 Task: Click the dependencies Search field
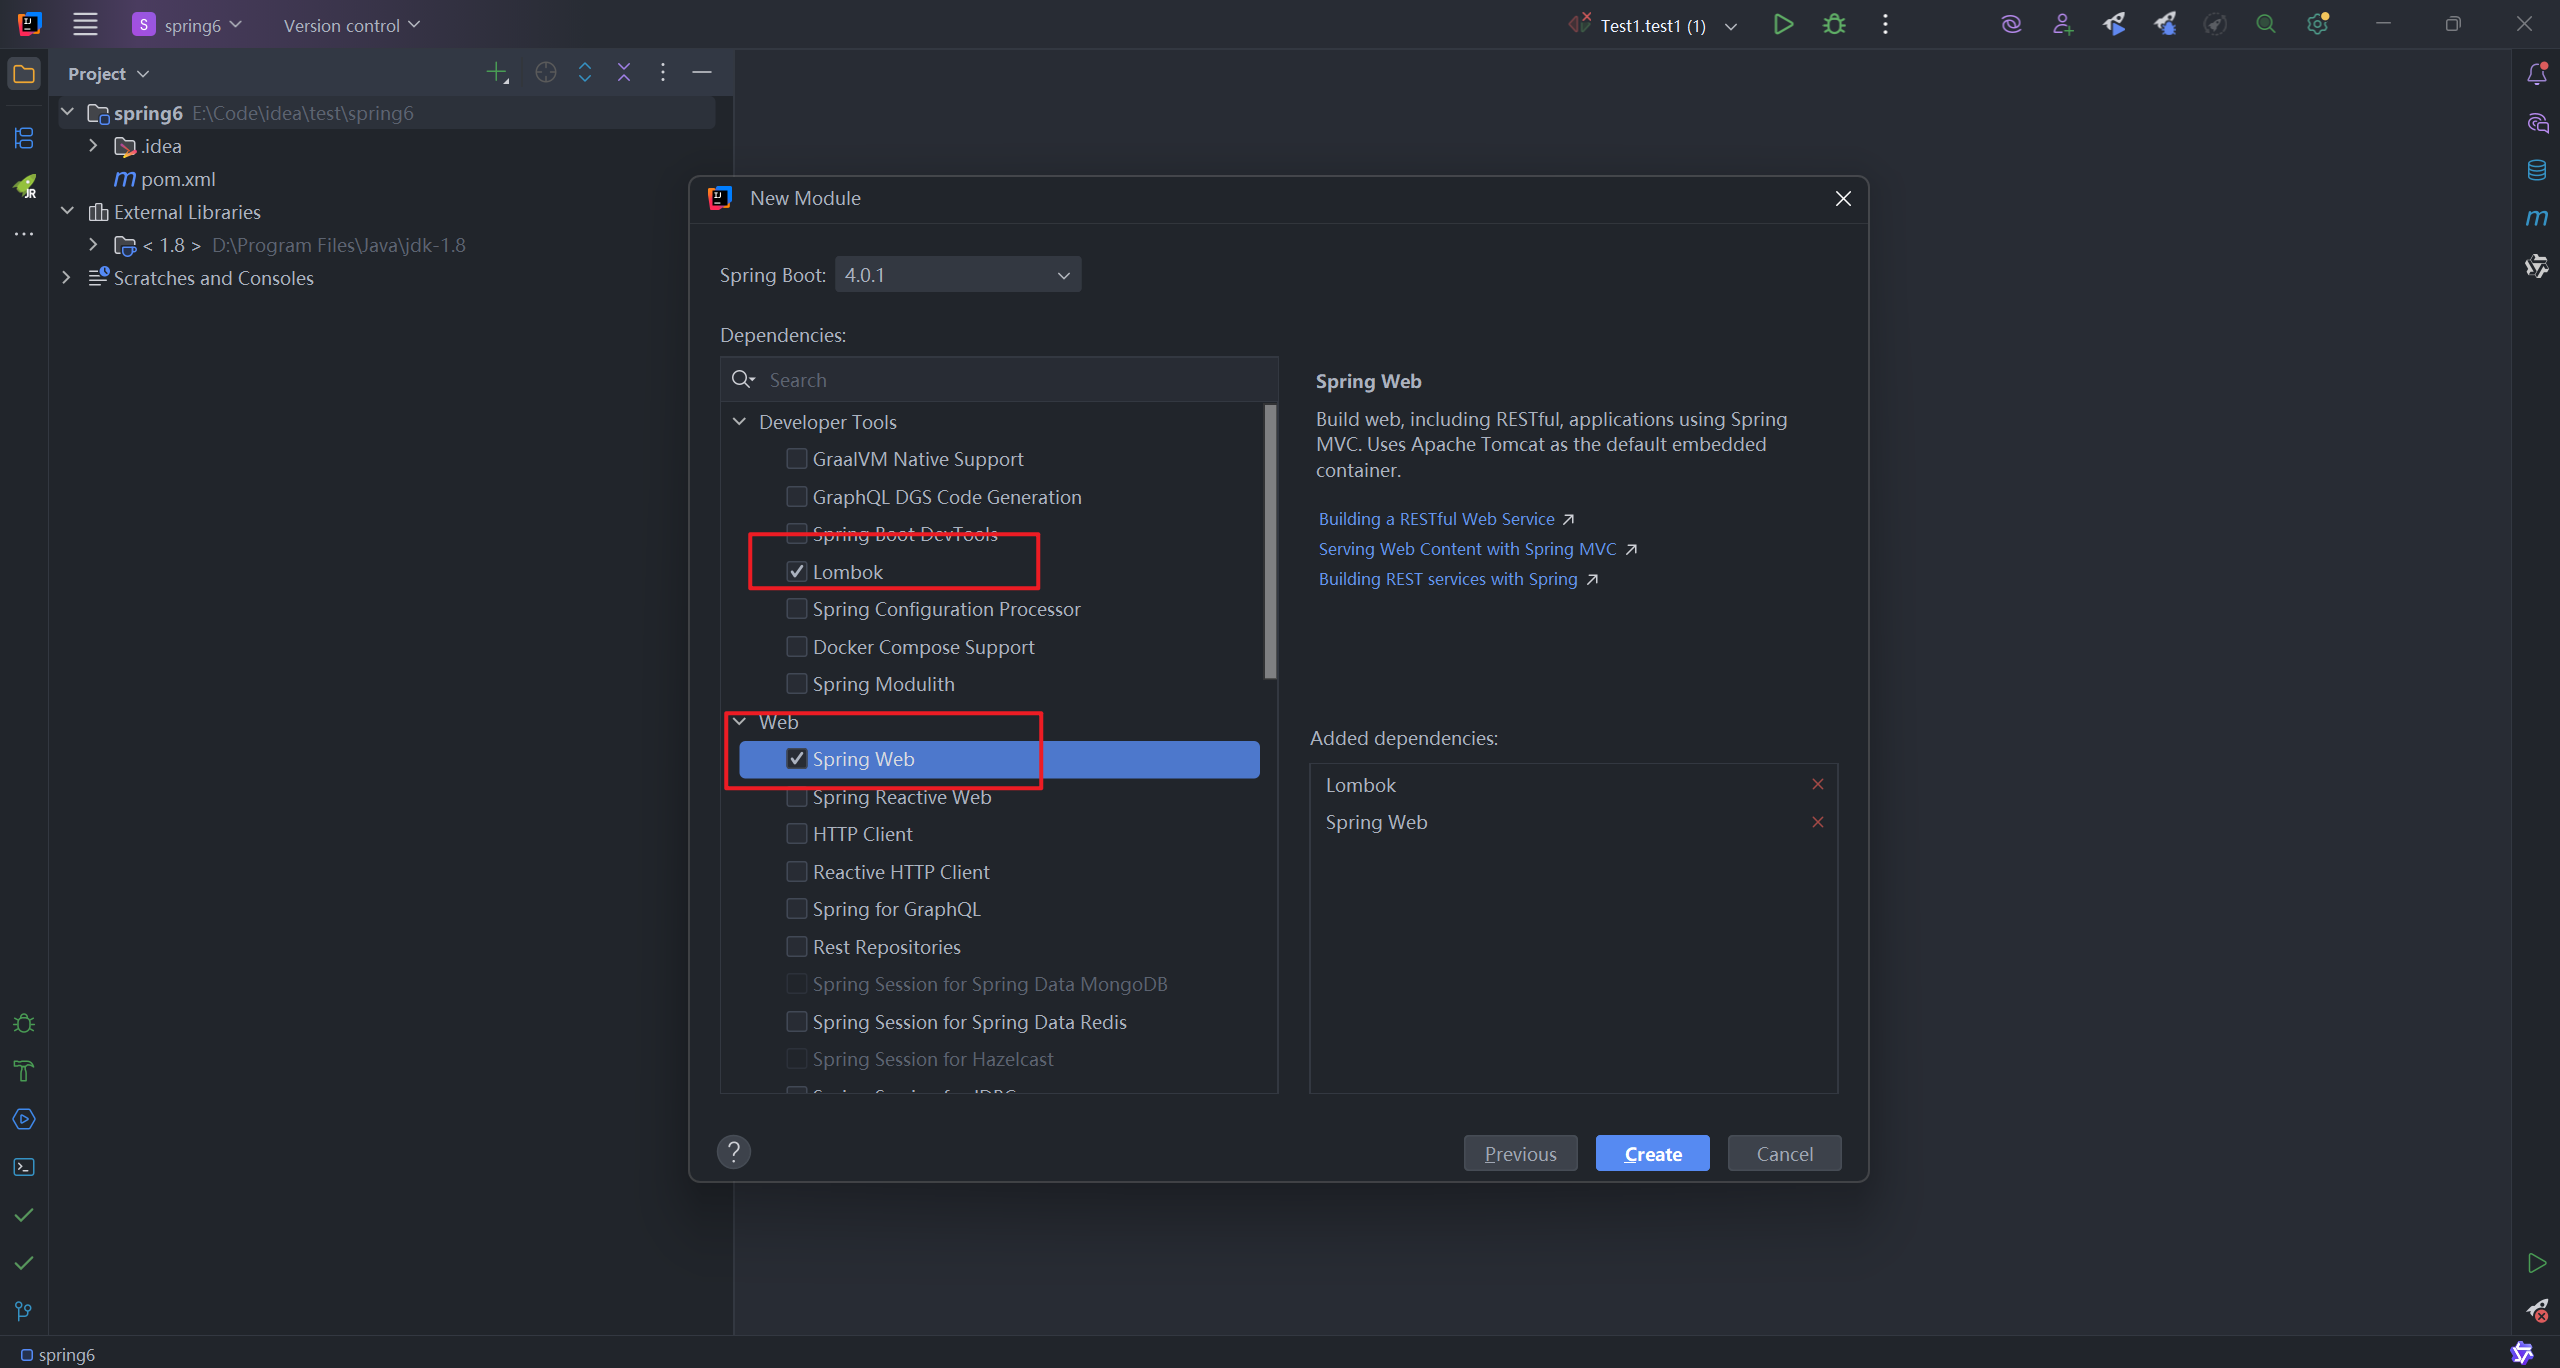1000,380
